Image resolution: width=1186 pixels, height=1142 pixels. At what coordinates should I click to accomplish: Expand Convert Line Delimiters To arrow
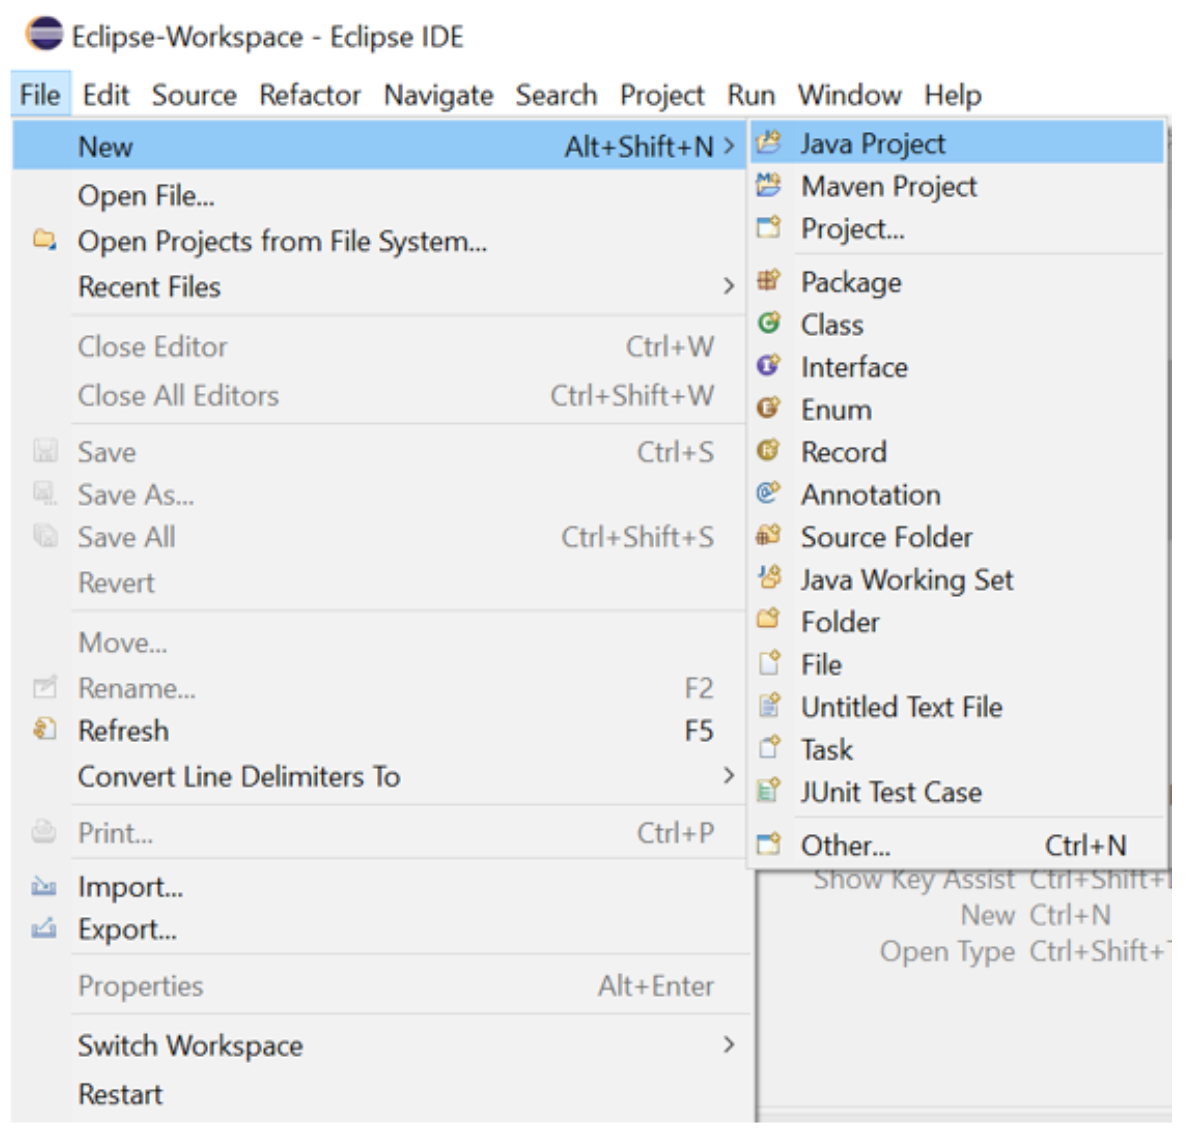(729, 776)
